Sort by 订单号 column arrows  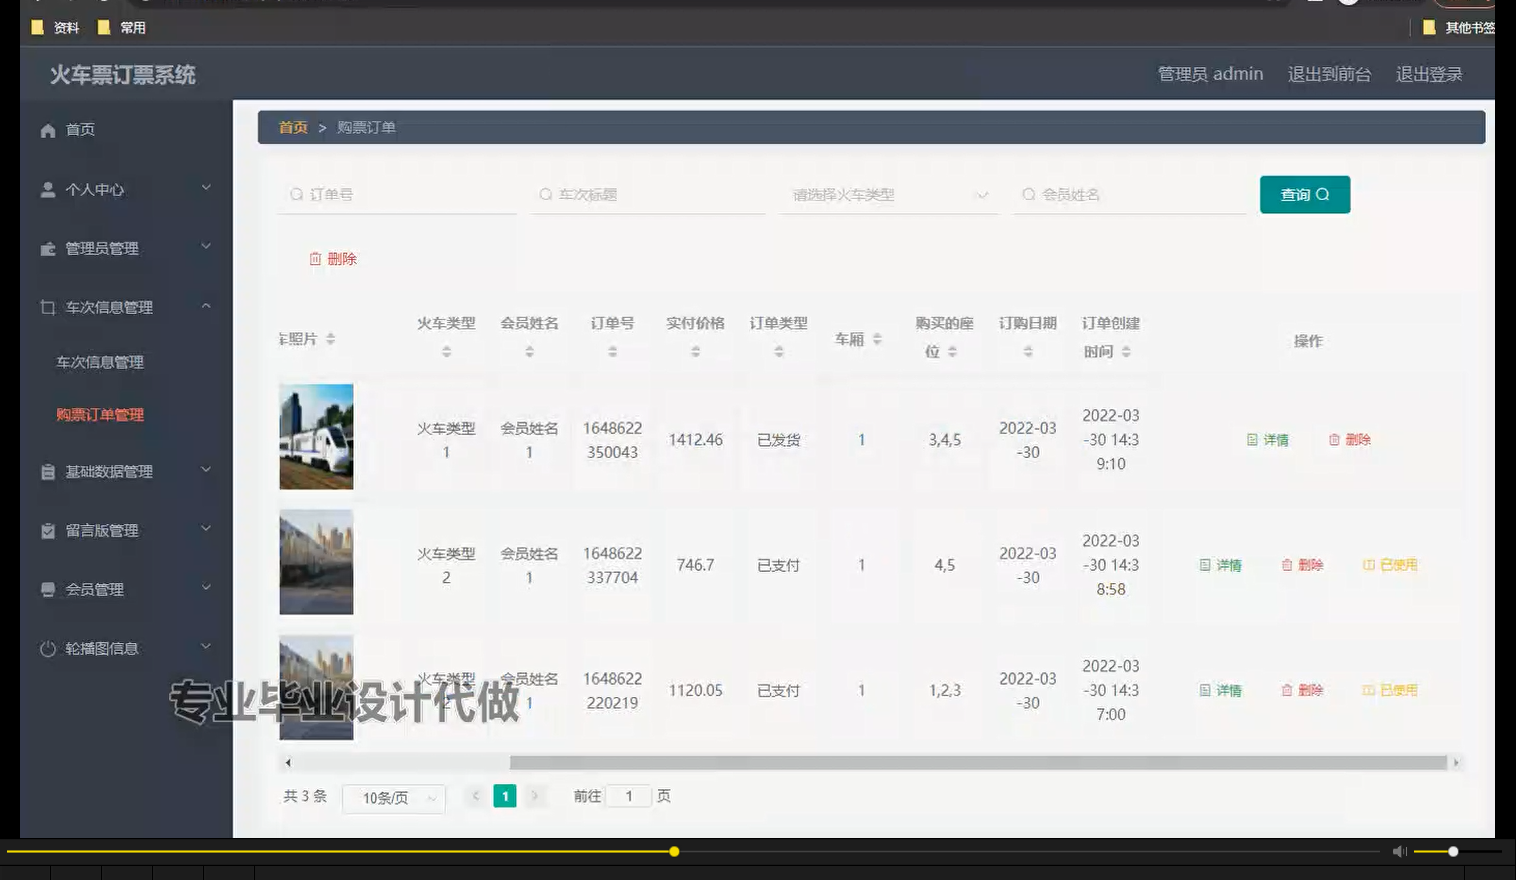click(x=612, y=352)
